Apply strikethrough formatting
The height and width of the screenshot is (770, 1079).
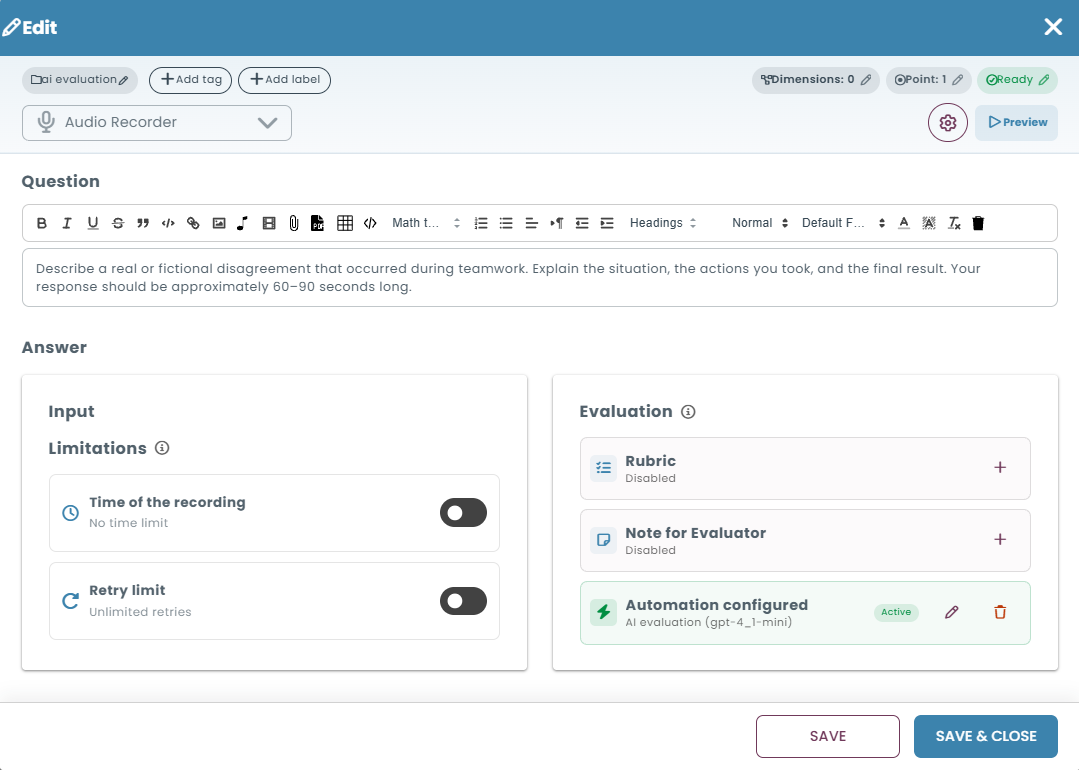coord(118,223)
